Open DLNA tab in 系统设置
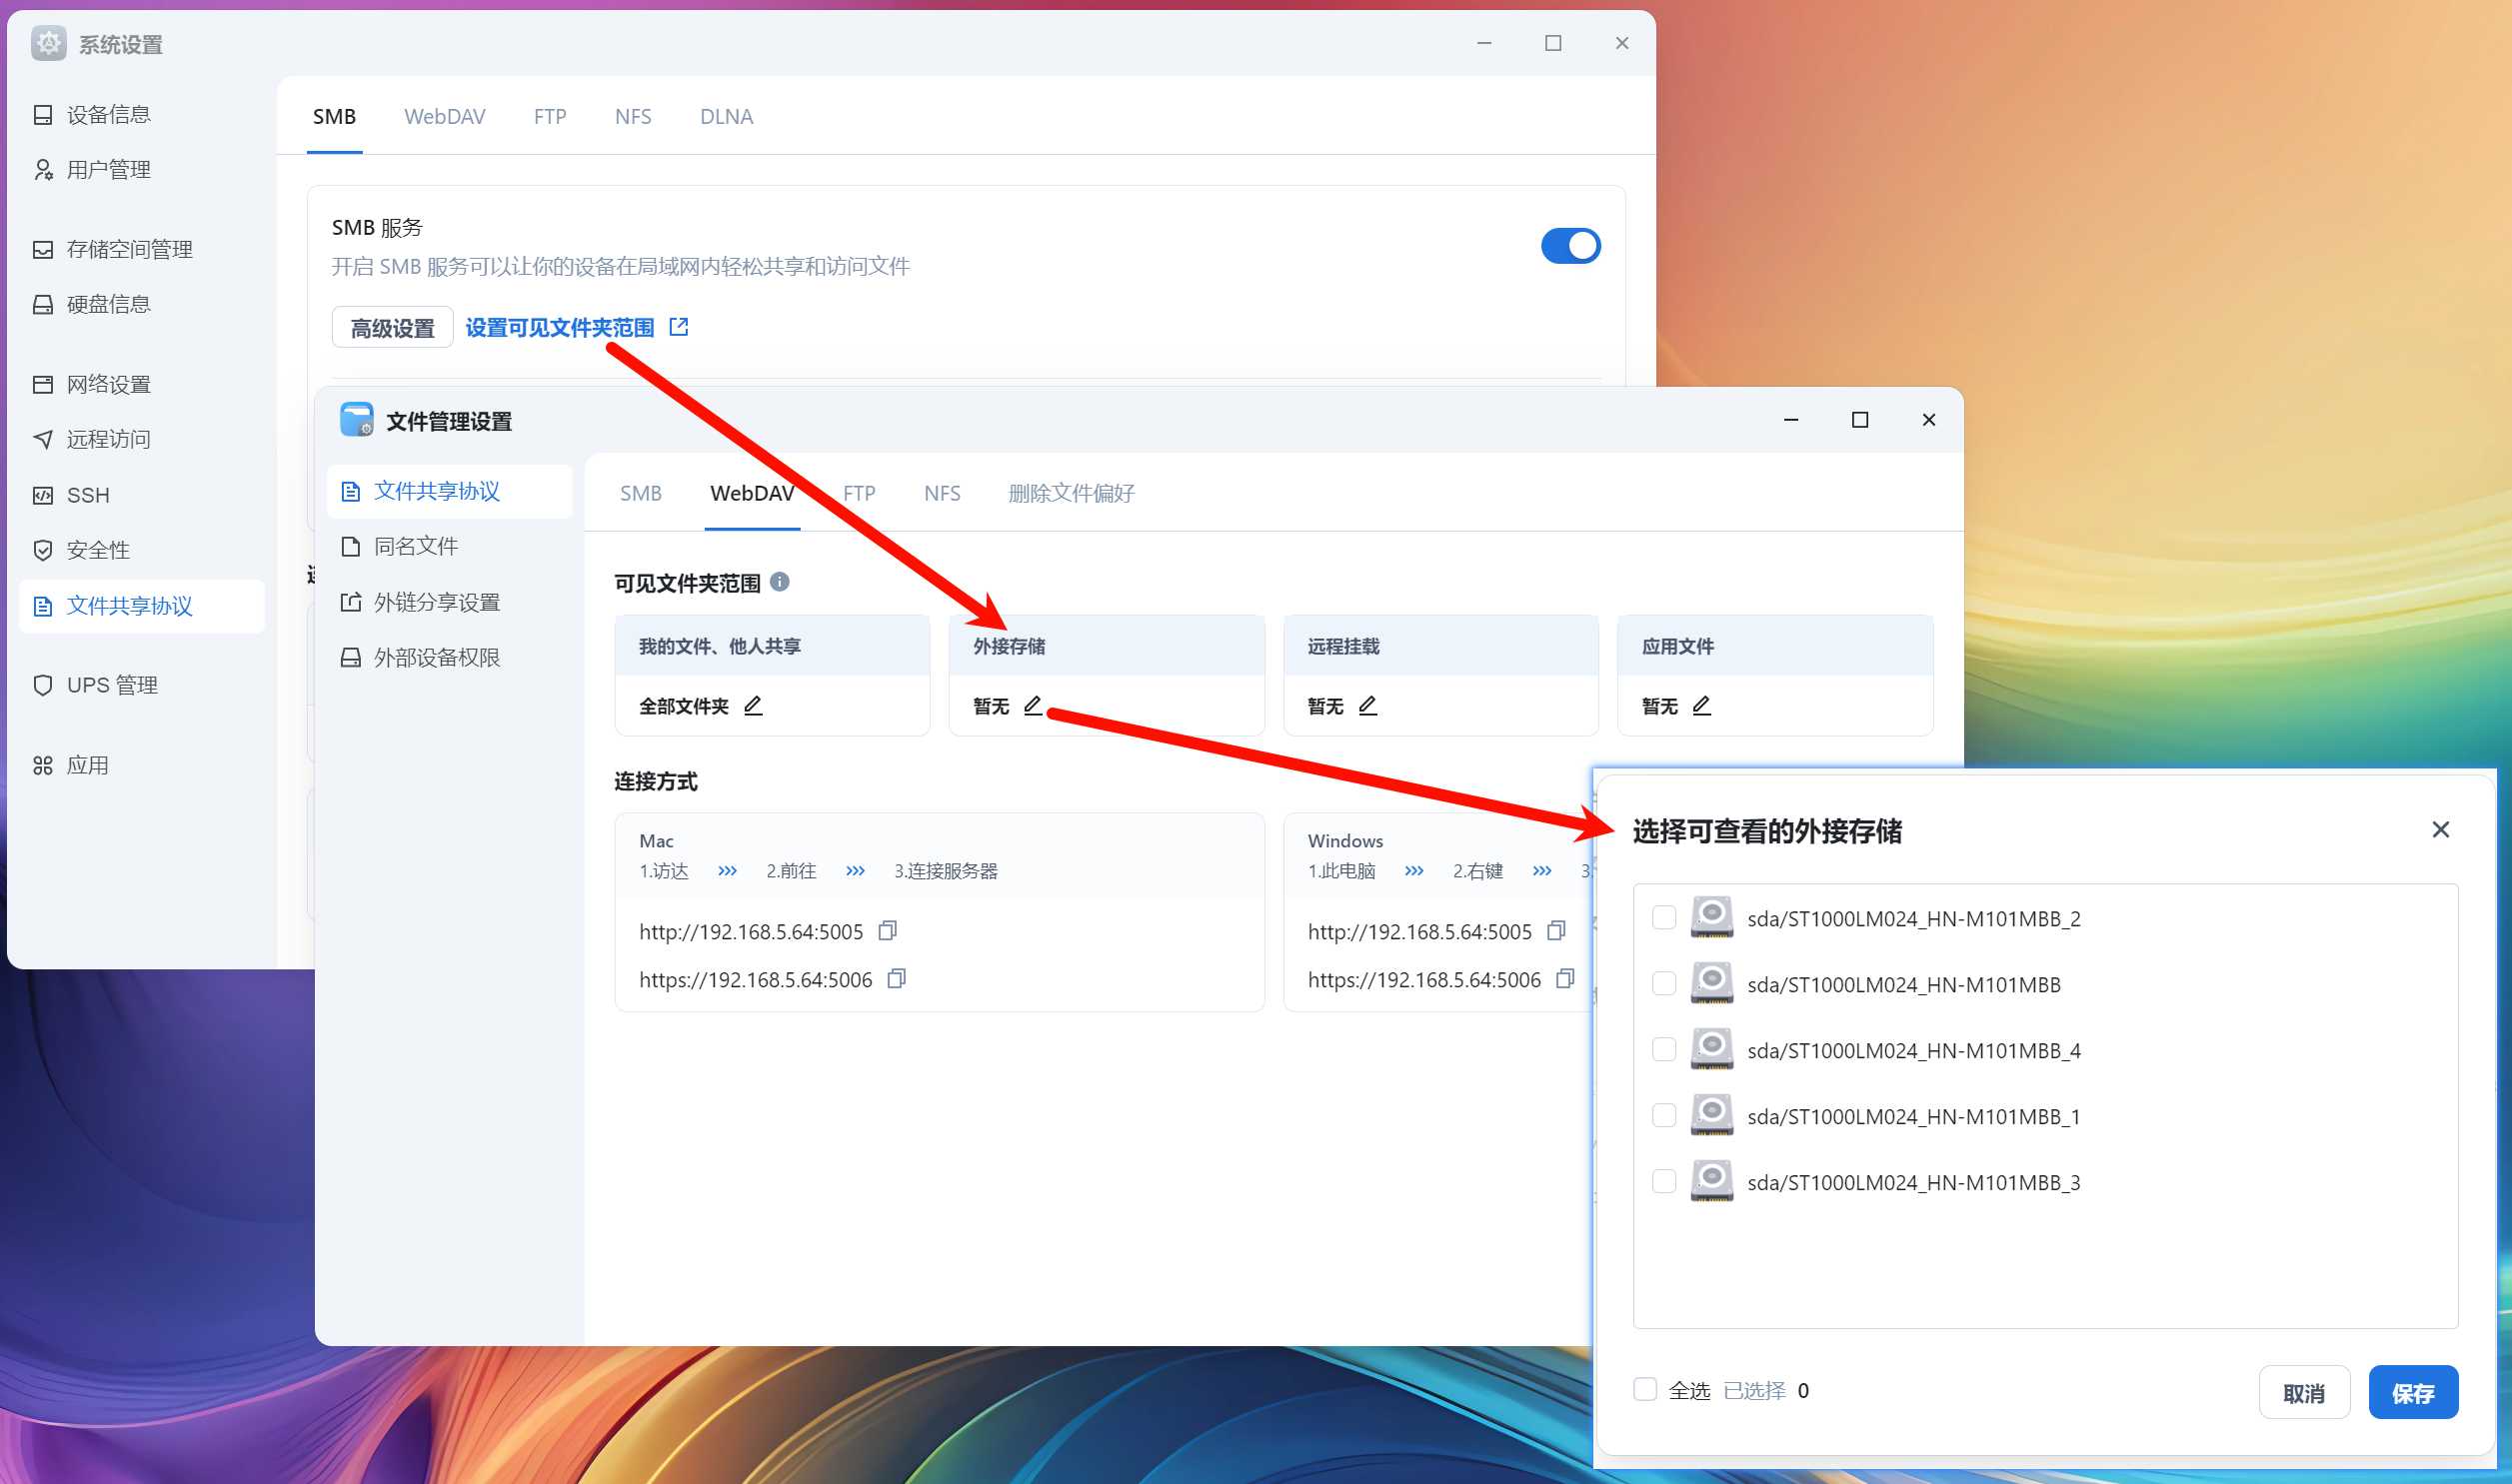Viewport: 2512px width, 1484px height. tap(726, 117)
